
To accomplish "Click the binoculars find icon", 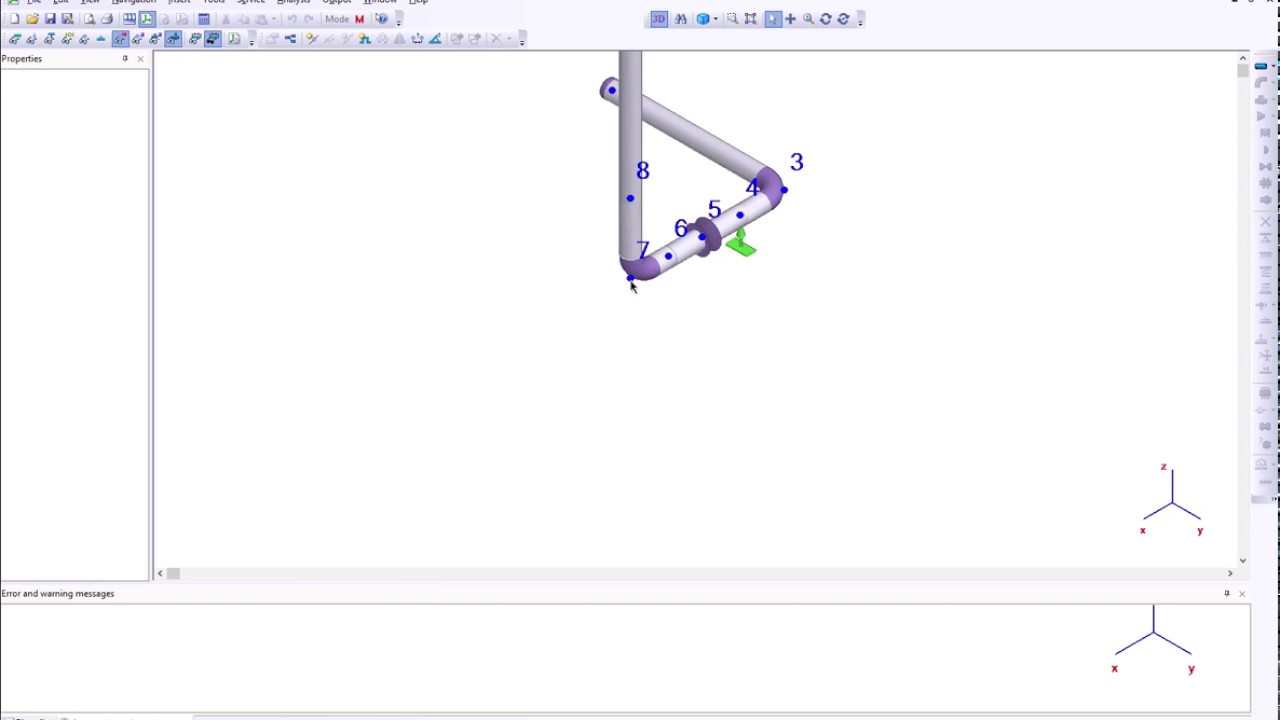I will 681,19.
